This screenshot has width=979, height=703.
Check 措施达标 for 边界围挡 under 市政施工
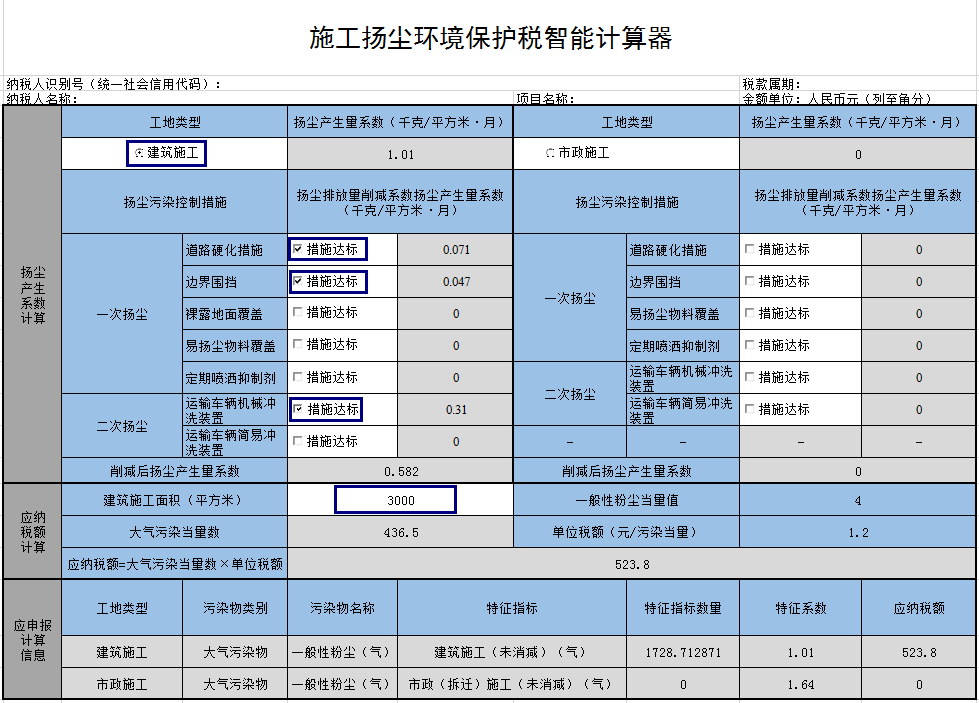[x=749, y=281]
